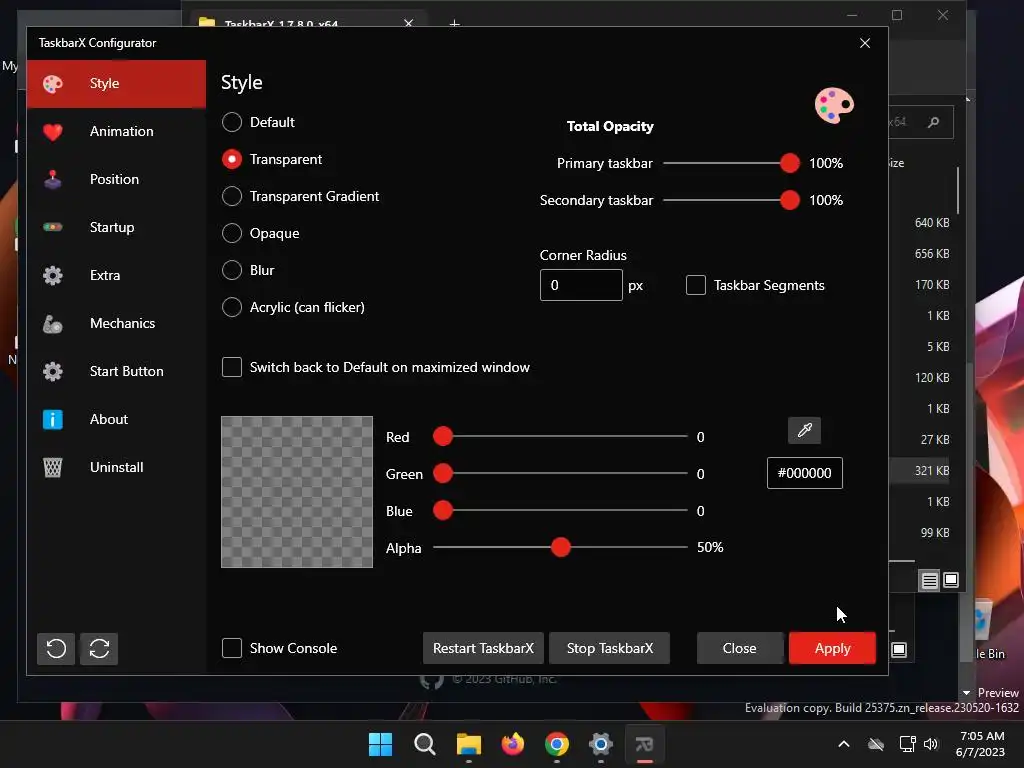
Task: Click the gear icon beside Start Button
Action: [52, 371]
